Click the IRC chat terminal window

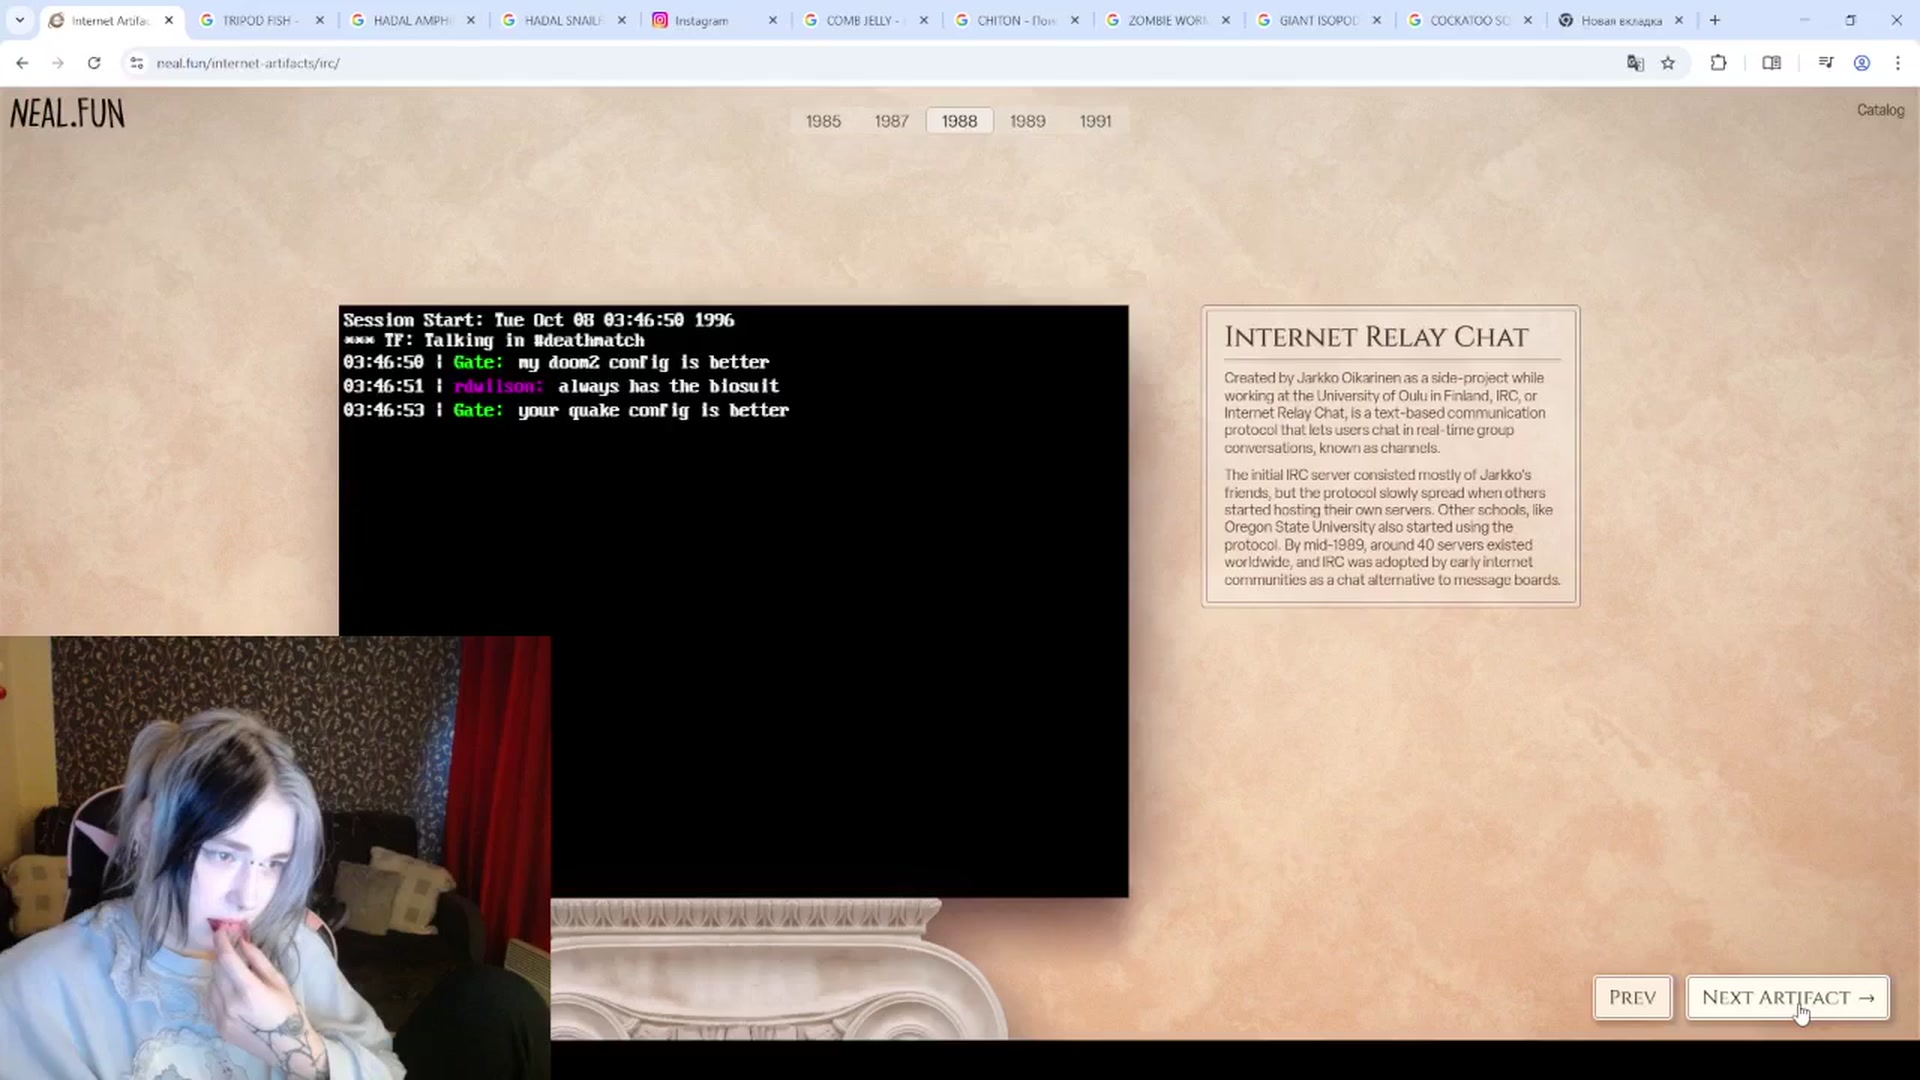(x=733, y=601)
